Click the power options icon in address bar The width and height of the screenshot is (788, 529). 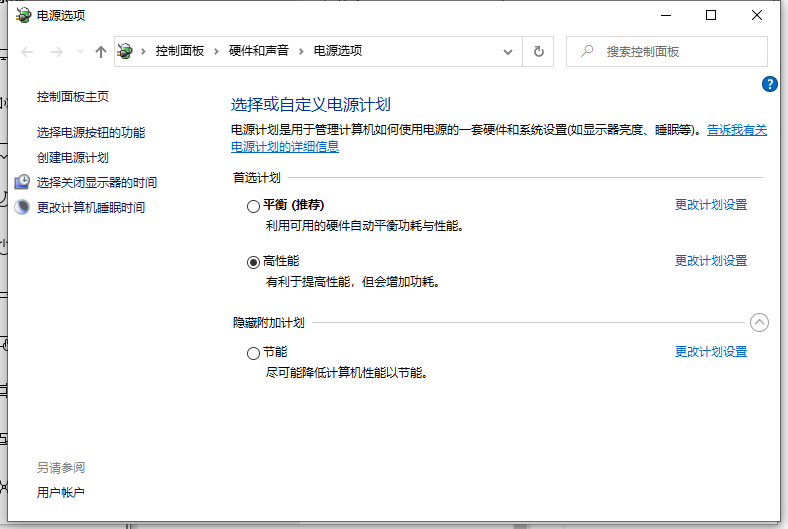click(x=125, y=51)
